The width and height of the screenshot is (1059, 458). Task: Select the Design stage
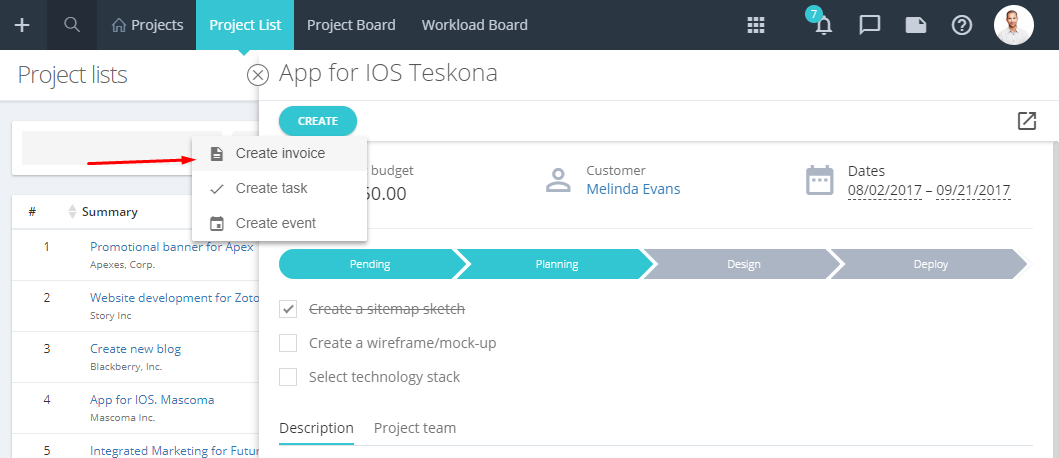[744, 264]
